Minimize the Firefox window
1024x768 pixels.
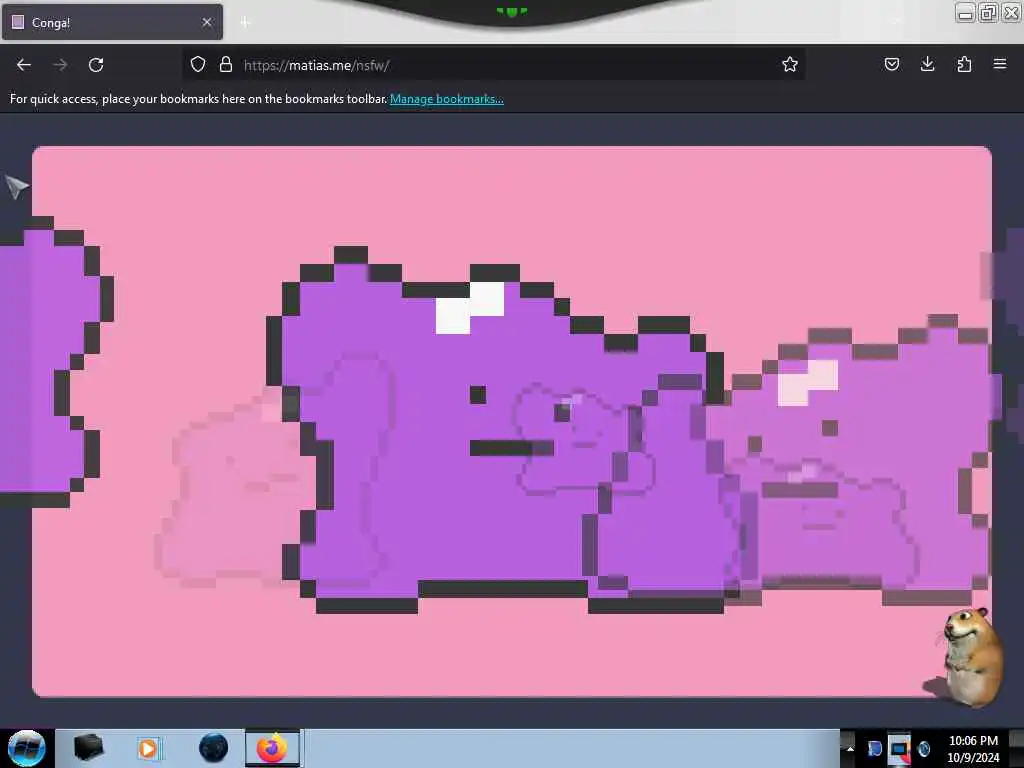pos(965,12)
